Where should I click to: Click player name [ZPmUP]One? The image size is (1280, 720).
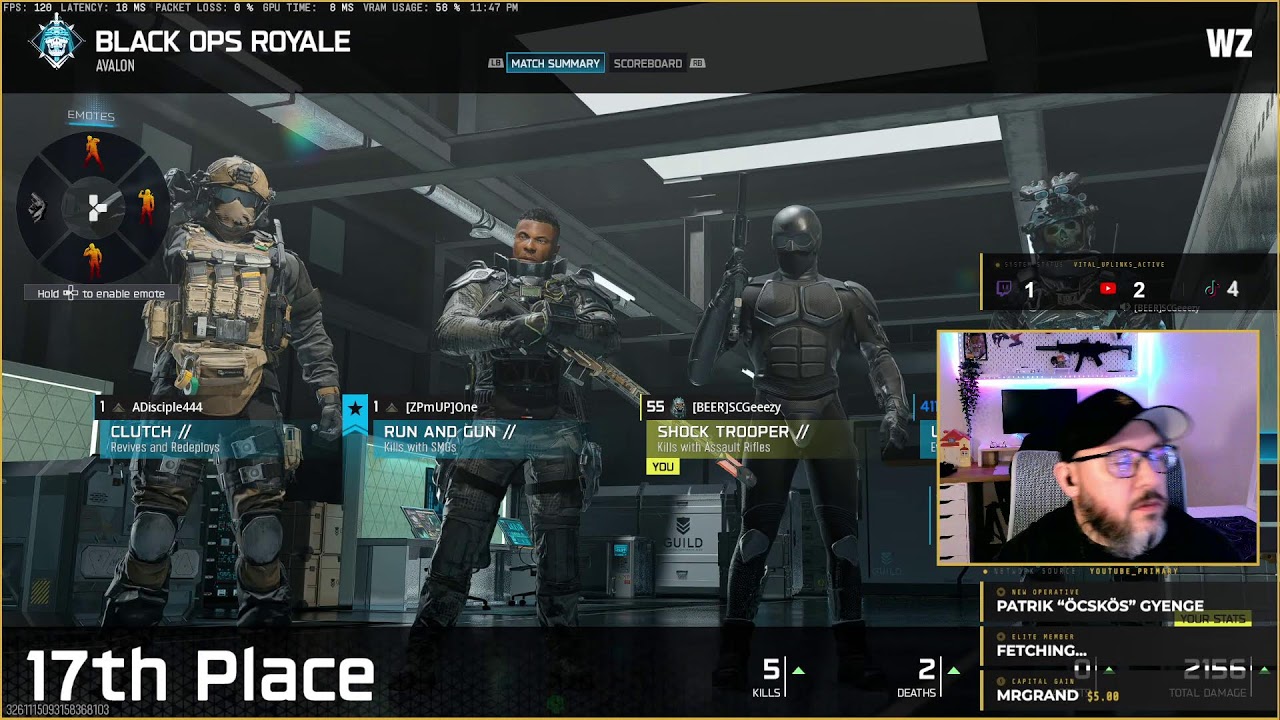tap(441, 408)
